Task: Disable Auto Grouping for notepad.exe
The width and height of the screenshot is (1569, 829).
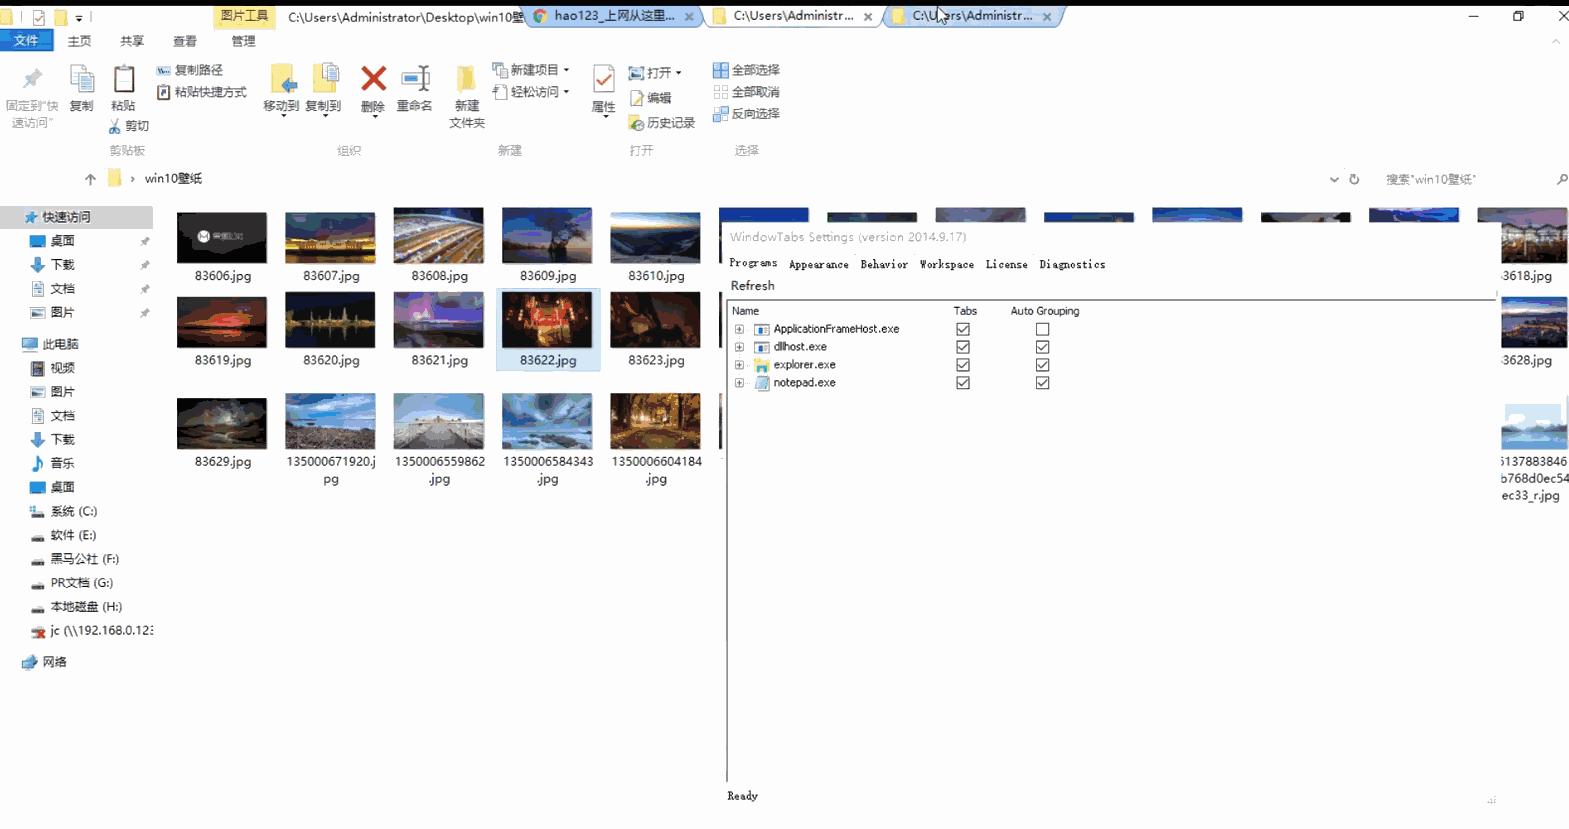Action: tap(1042, 383)
